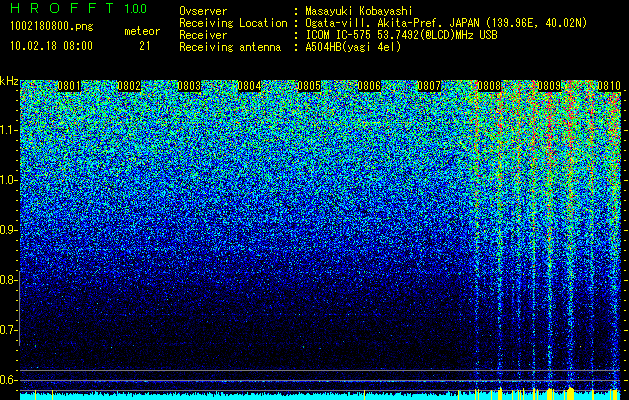Click the 0808 time marker label

489,86
